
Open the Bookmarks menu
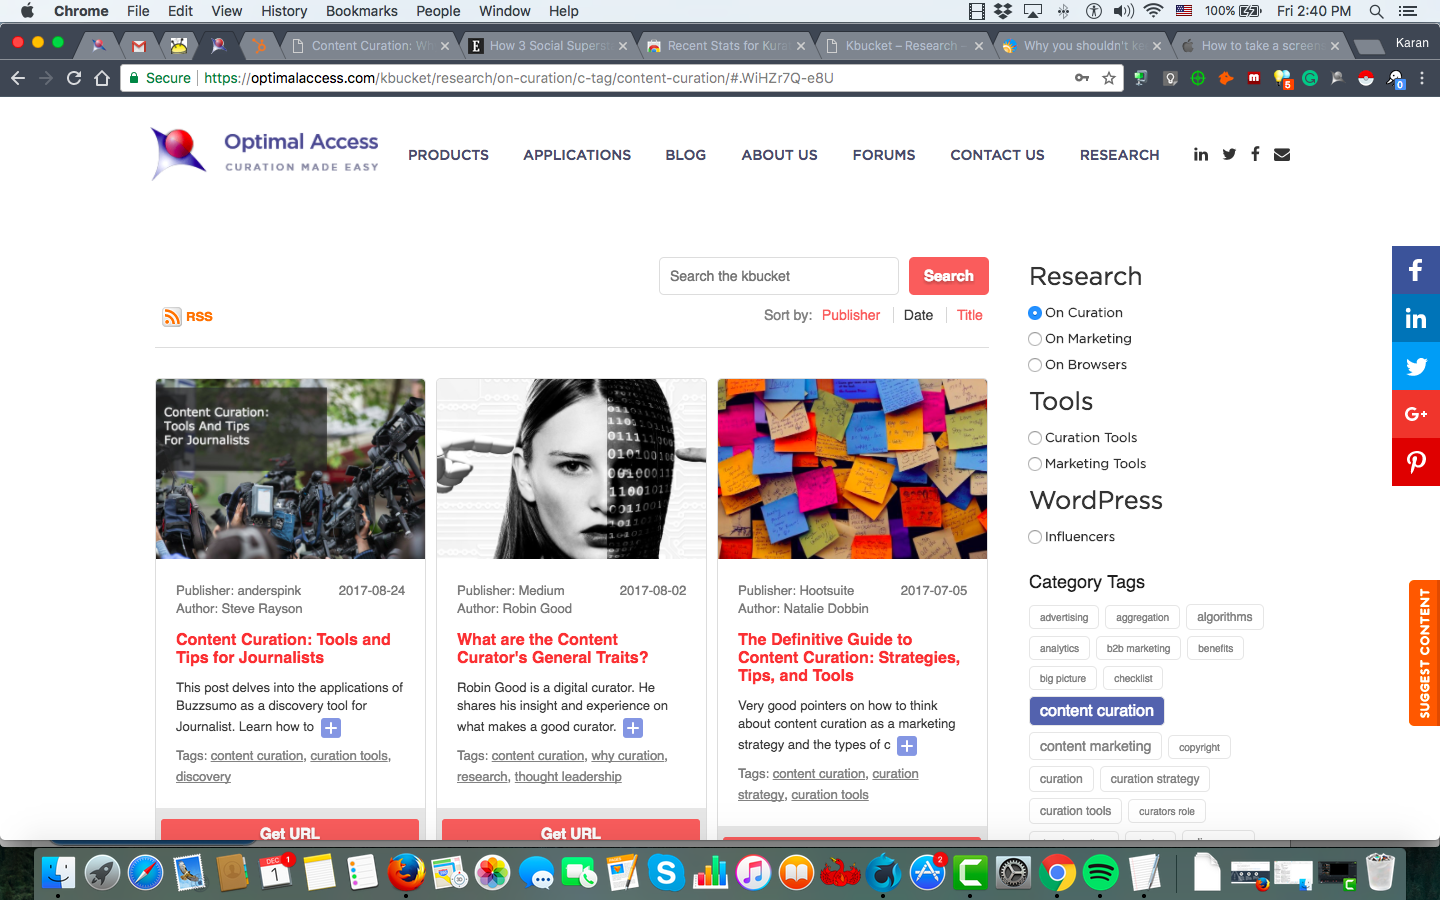[362, 11]
